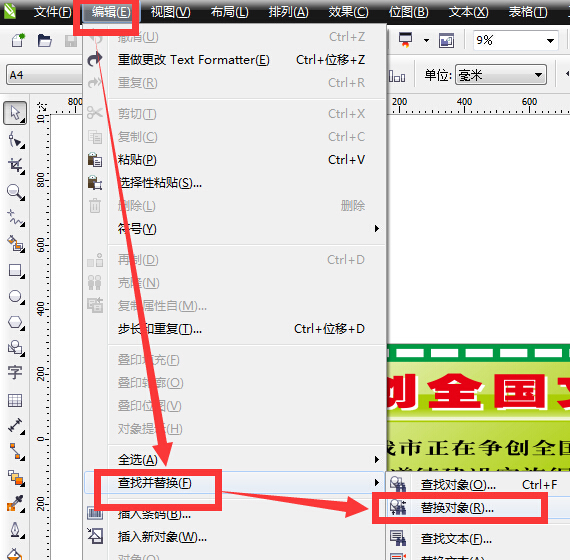This screenshot has height=560, width=570.
Task: Select the Dimension tool
Action: [x=15, y=425]
